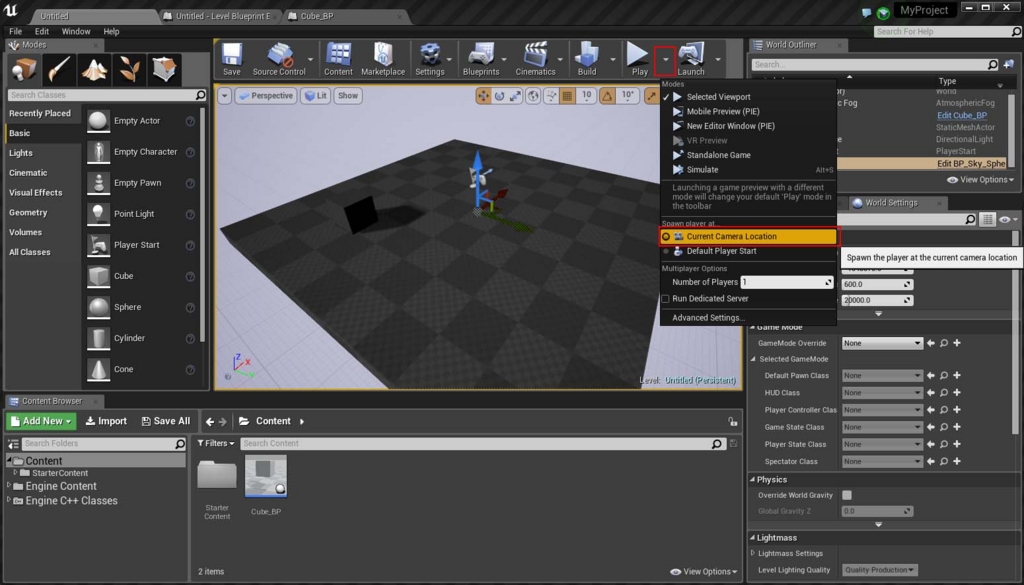
Task: Expand StarterContent folder in tree
Action: pyautogui.click(x=16, y=472)
